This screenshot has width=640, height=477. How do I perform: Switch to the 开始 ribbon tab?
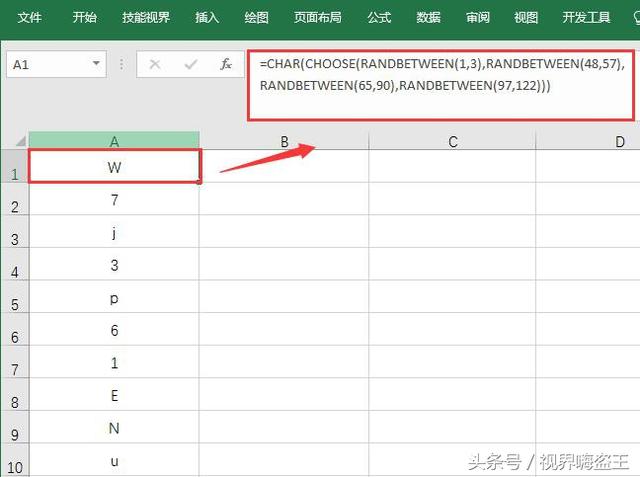(84, 17)
